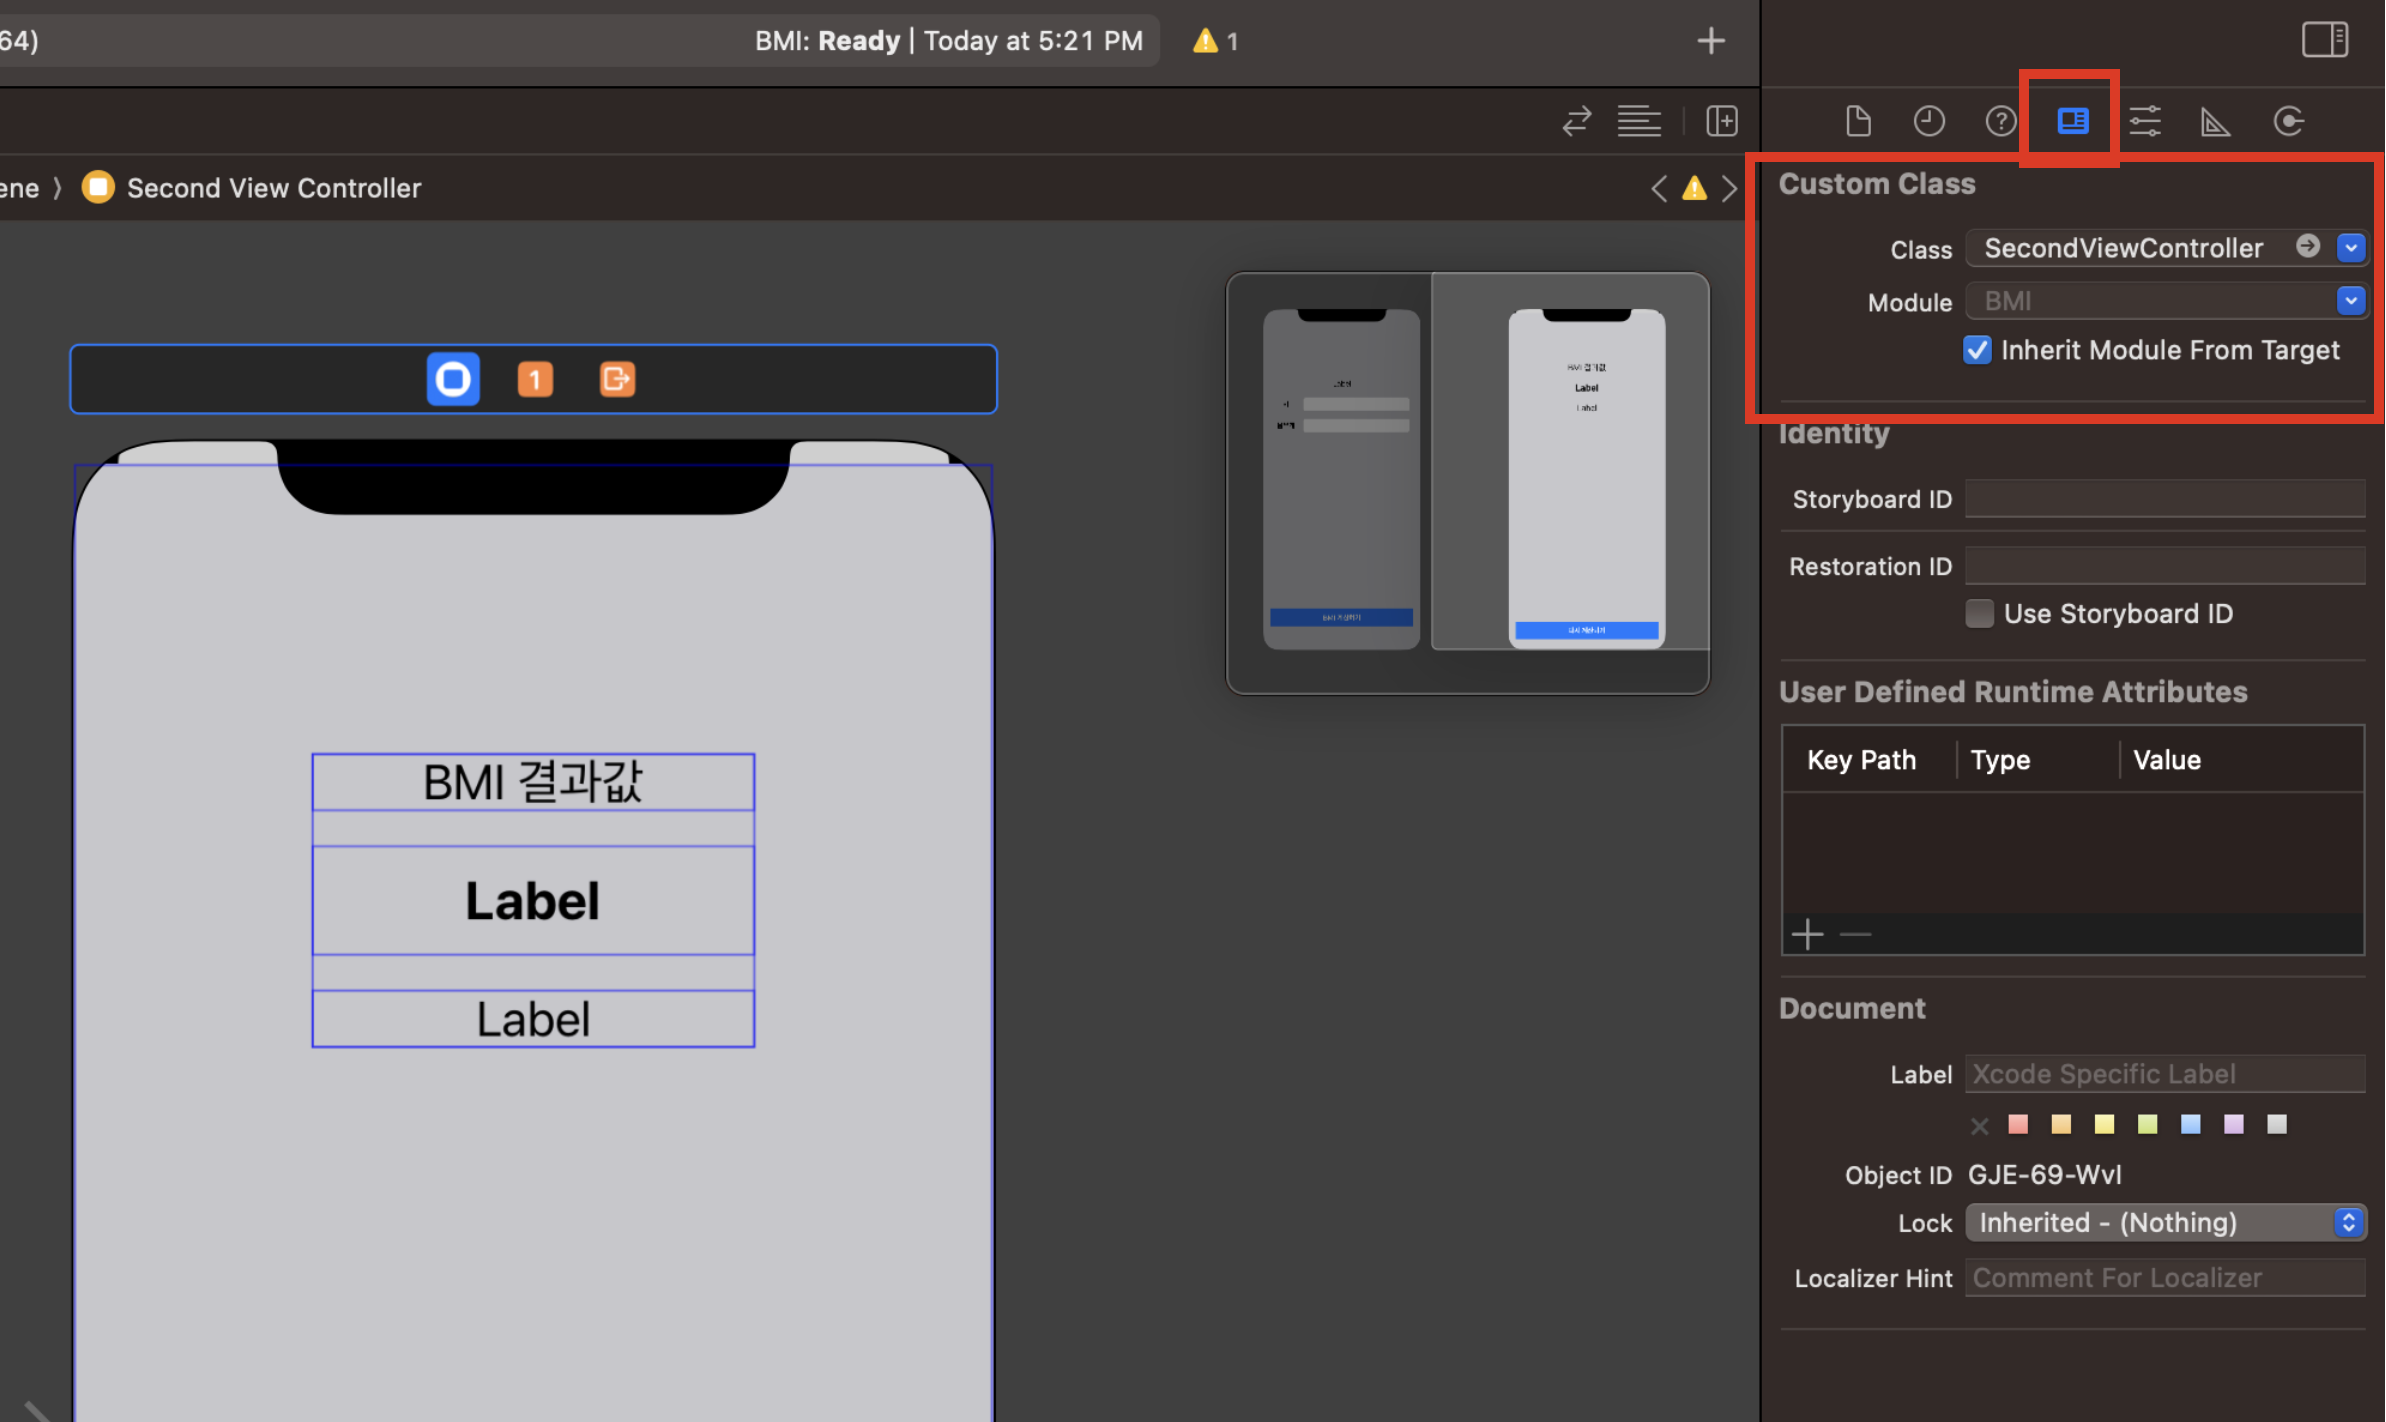This screenshot has width=2386, height=1422.
Task: Open the Connections inspector tab
Action: (x=2288, y=122)
